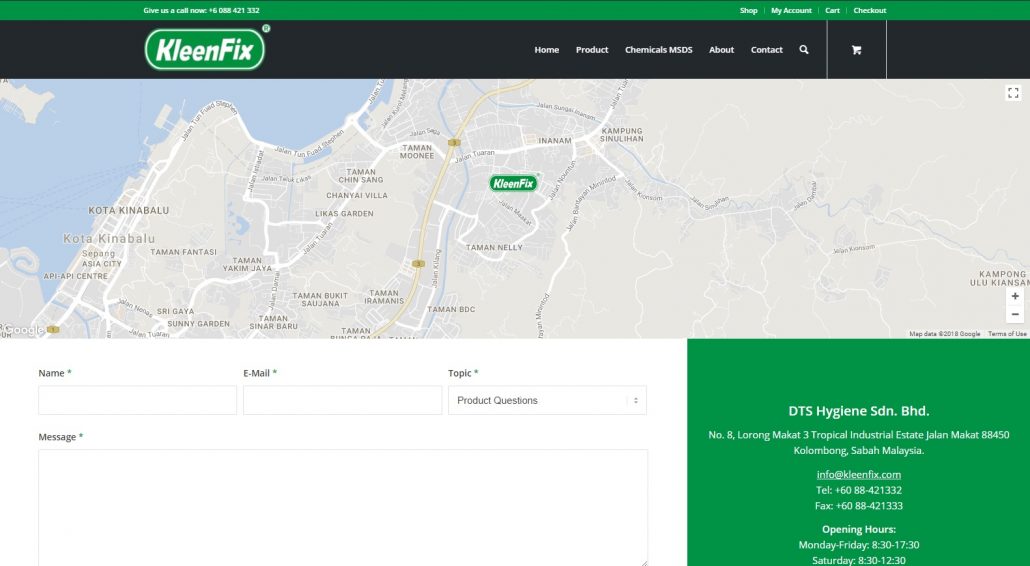
Task: Click the Shop link in top bar
Action: coord(748,10)
